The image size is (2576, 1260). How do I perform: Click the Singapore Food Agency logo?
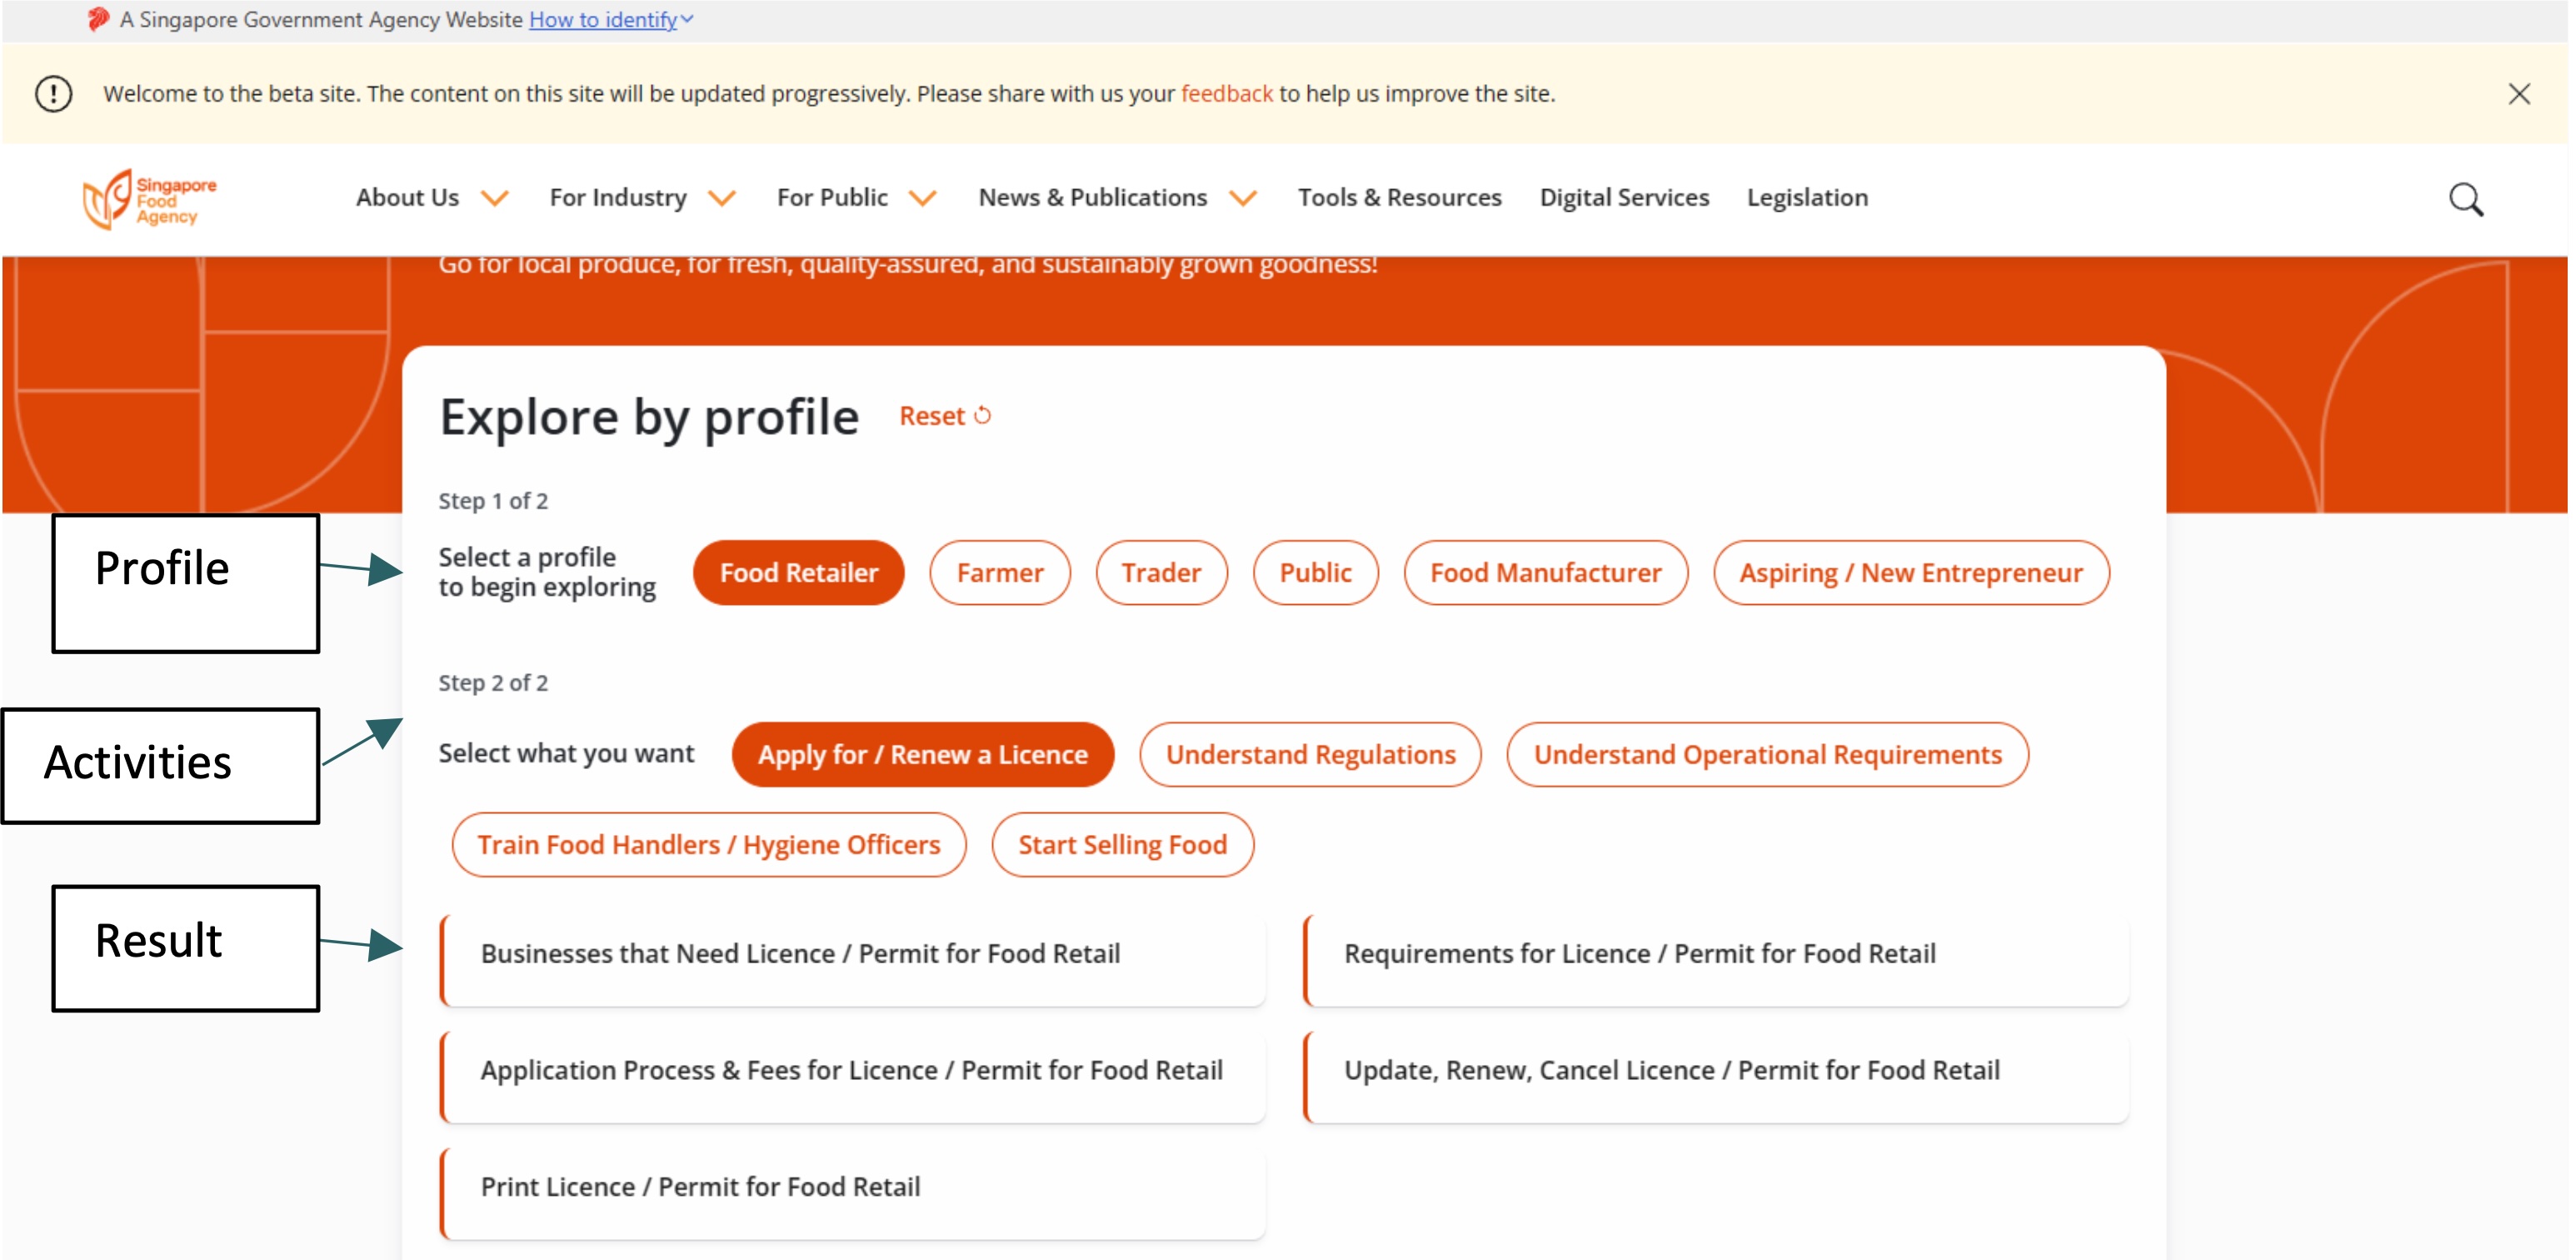150,199
